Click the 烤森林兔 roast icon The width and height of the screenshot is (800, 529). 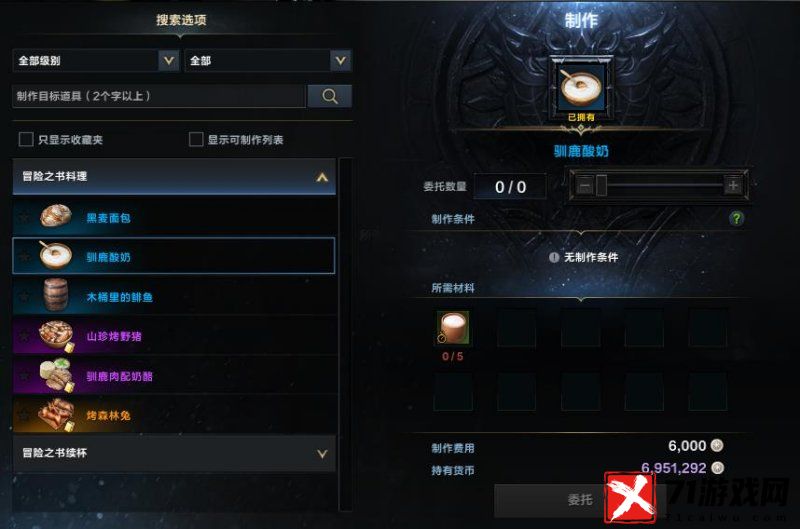(x=56, y=415)
